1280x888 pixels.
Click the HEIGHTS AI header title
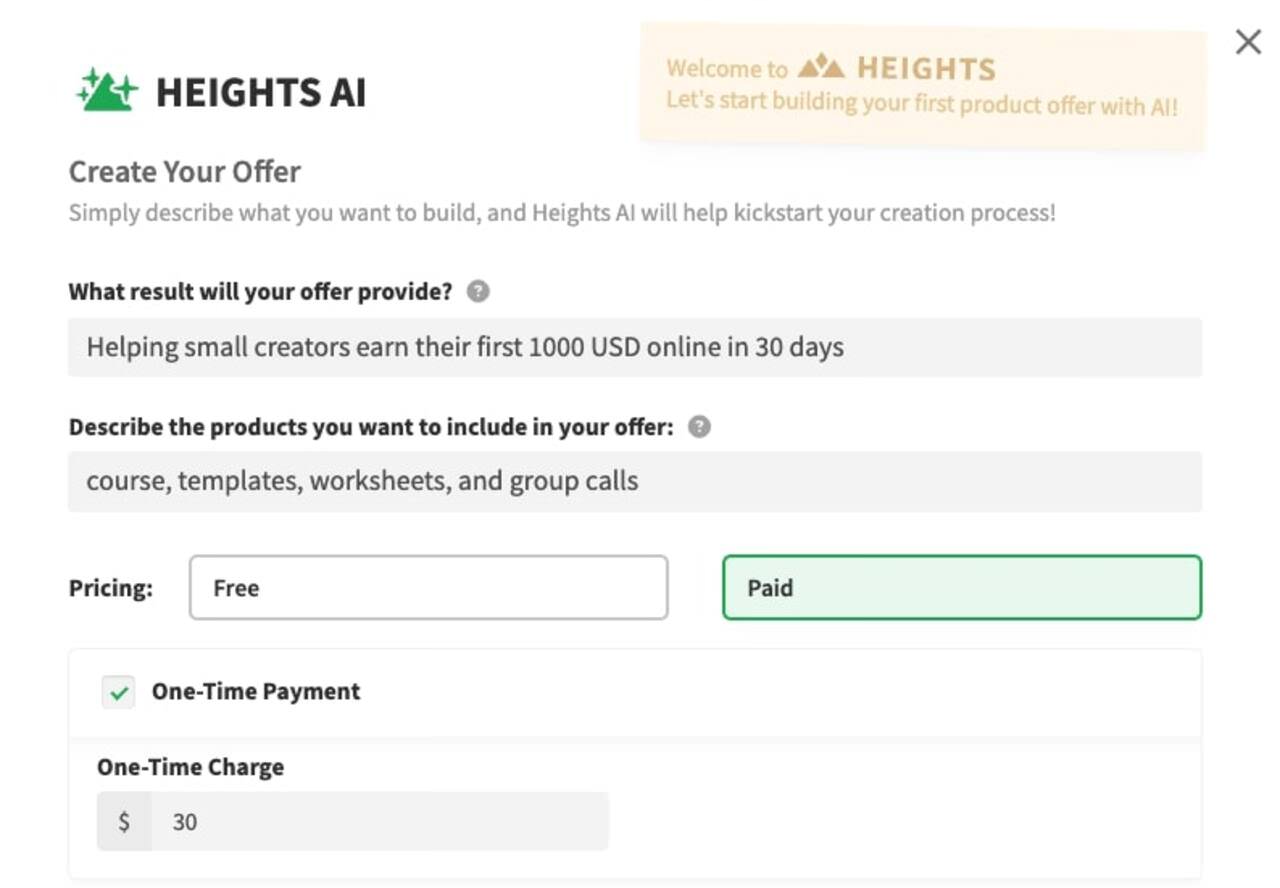point(262,90)
